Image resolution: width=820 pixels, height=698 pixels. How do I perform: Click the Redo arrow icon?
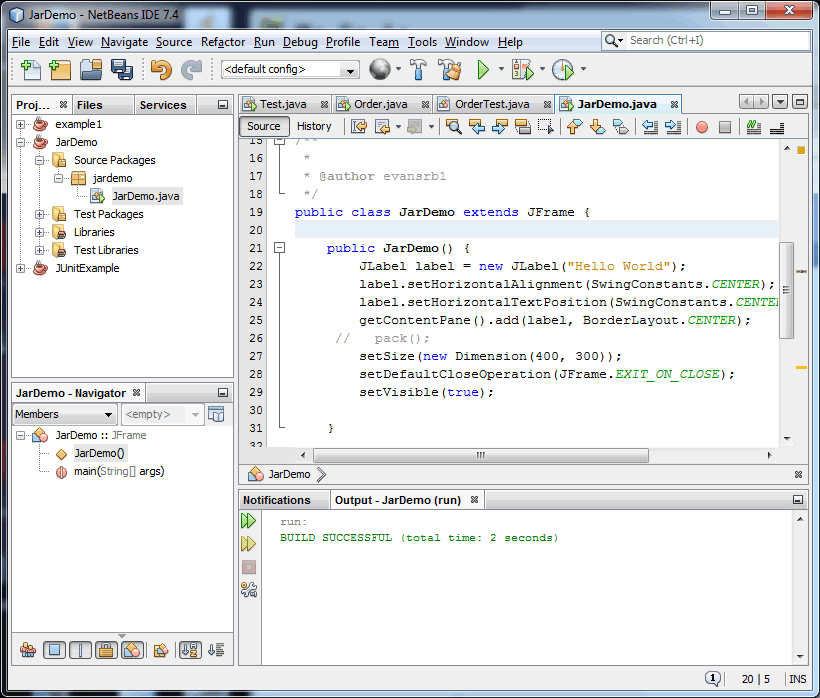[191, 70]
